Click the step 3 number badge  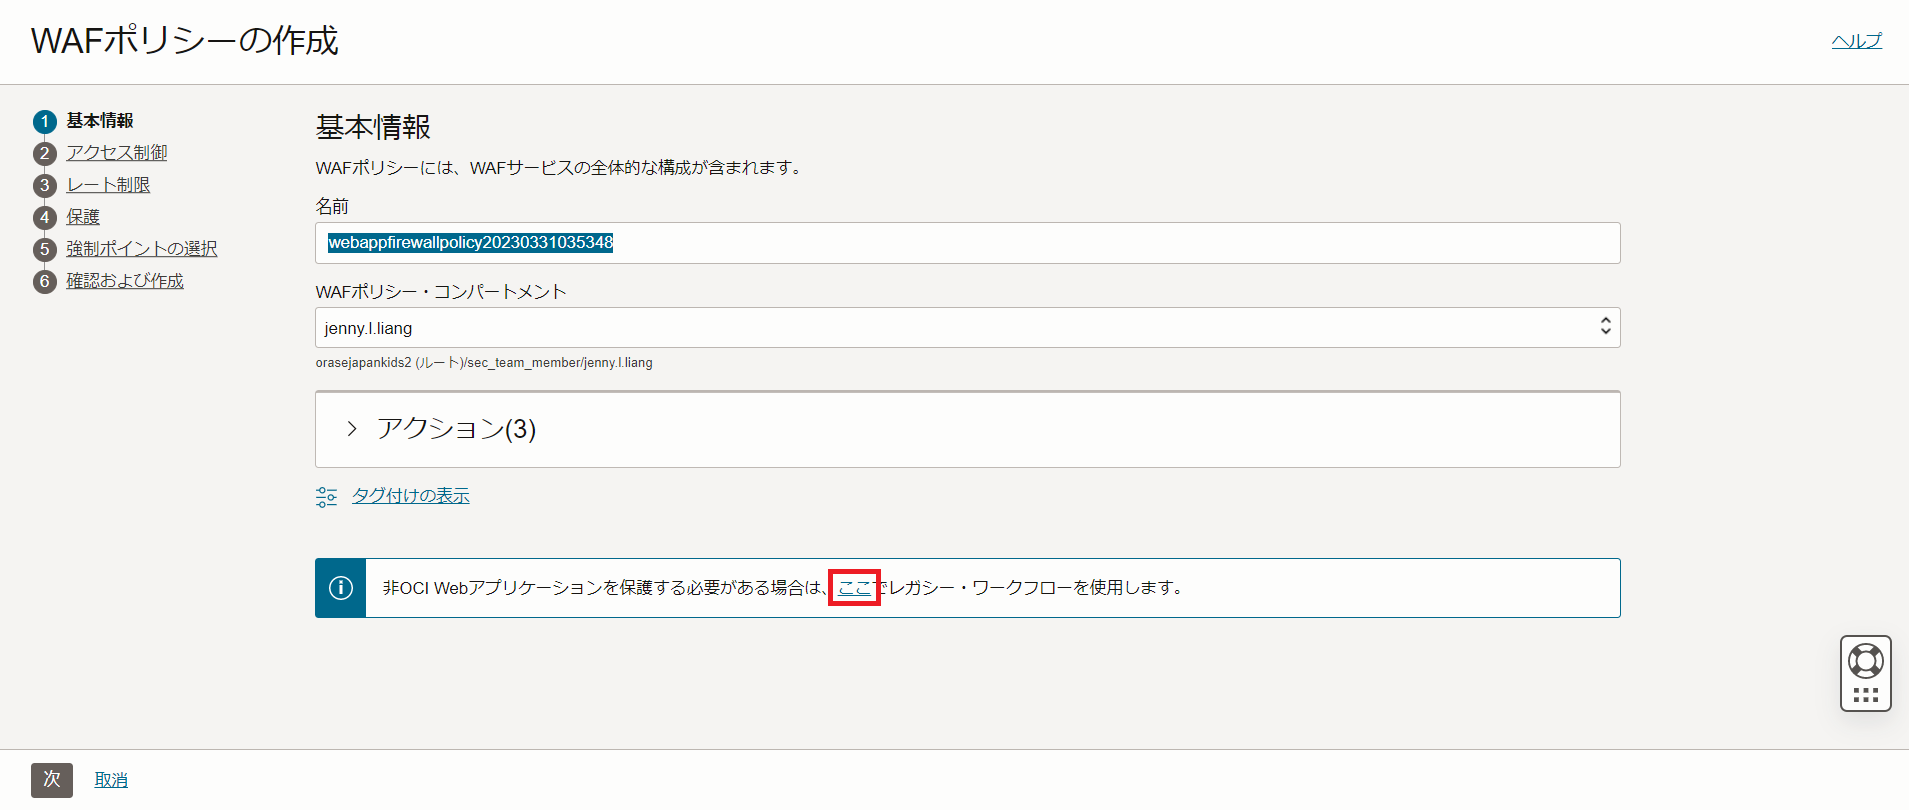click(44, 186)
